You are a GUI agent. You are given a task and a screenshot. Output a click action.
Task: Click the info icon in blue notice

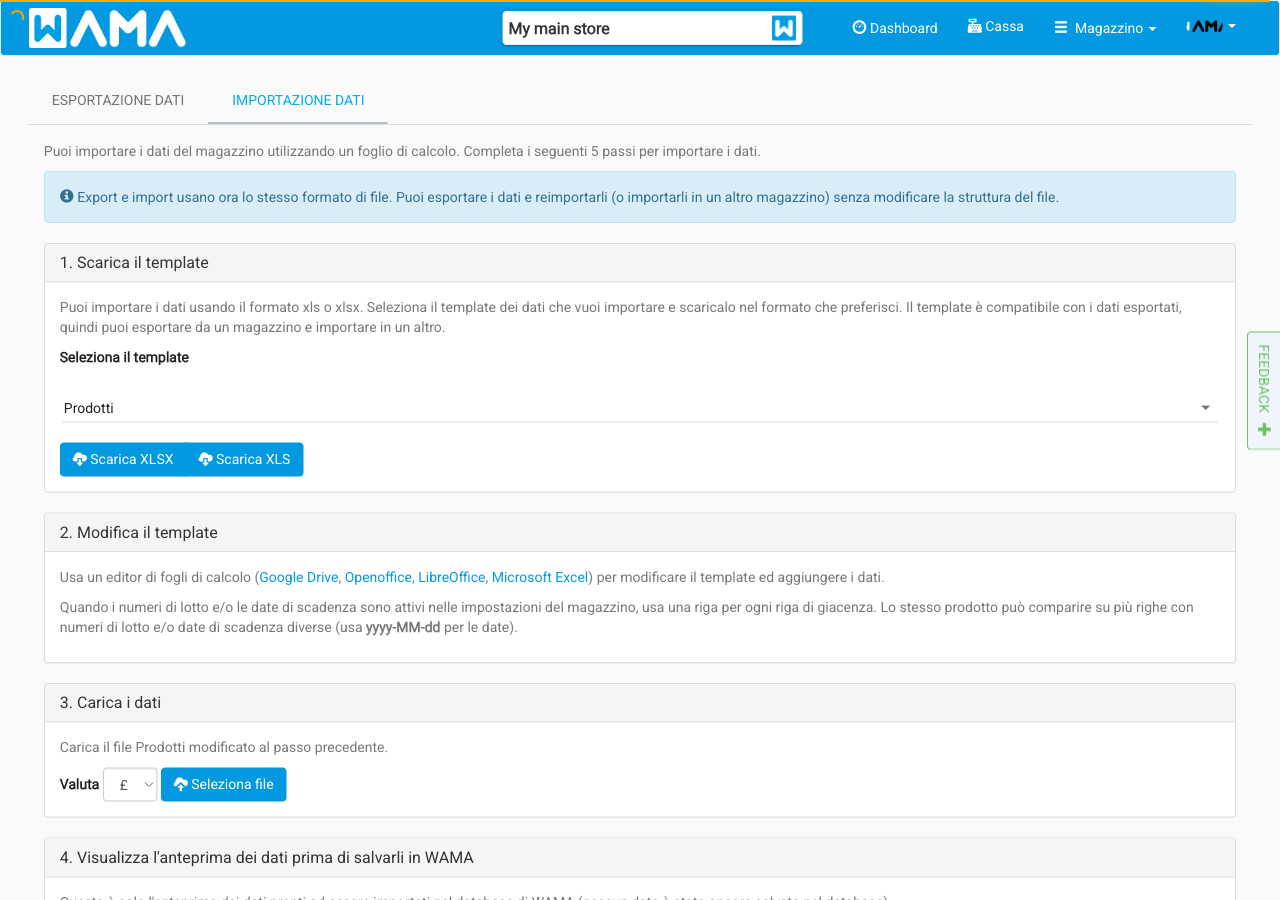pyautogui.click(x=67, y=197)
